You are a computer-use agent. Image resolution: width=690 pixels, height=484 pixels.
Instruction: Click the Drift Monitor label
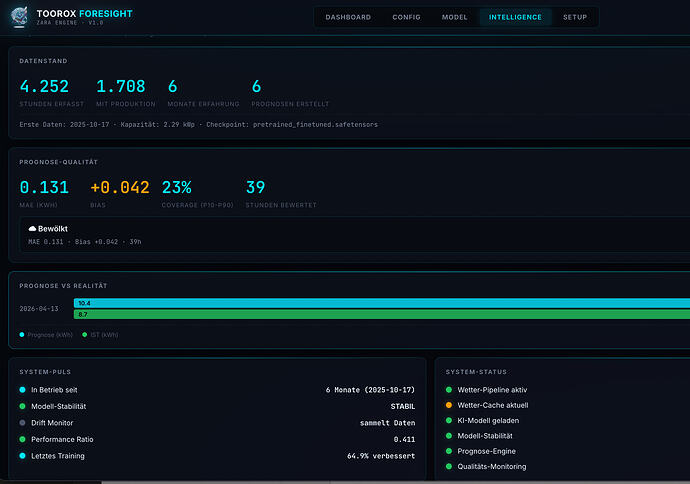coord(52,423)
